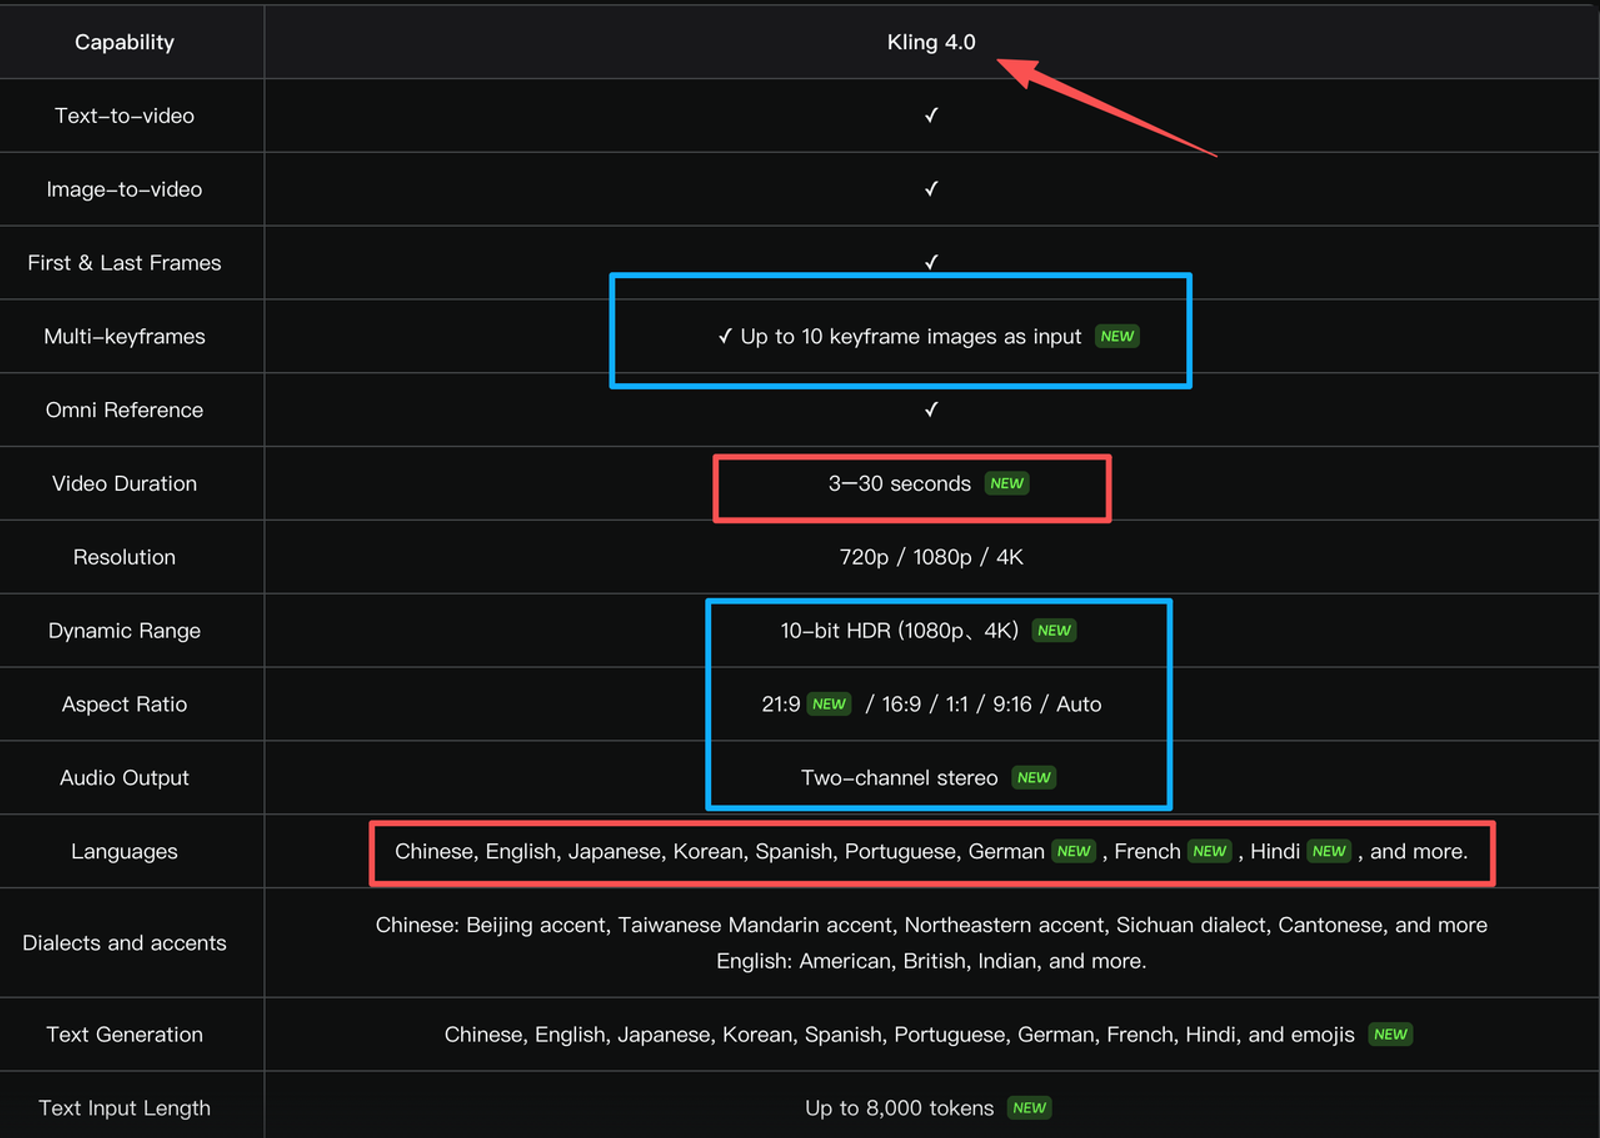
Task: Click the Dialects and accents label
Action: click(124, 943)
